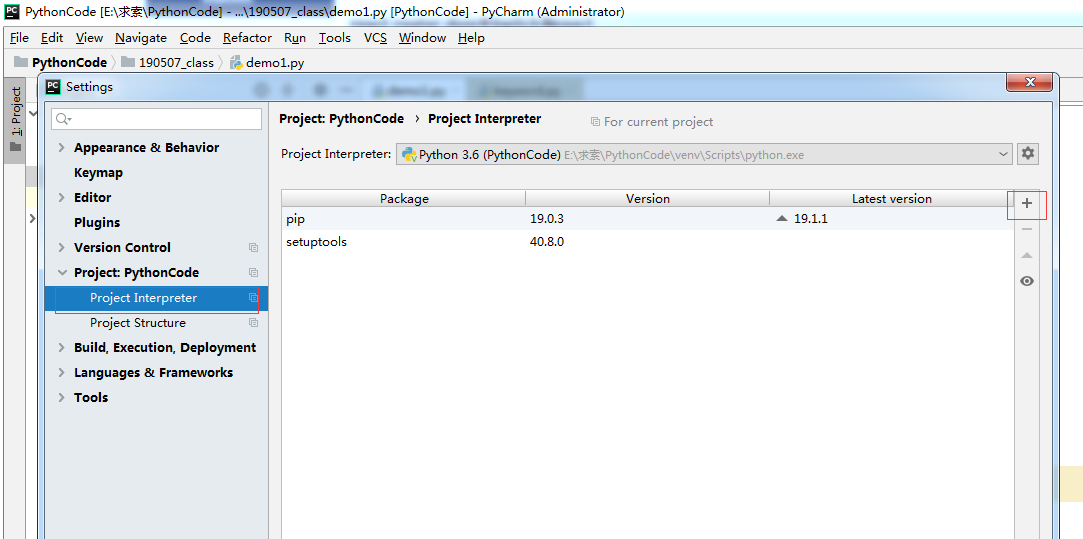This screenshot has height=539, width=1083.
Task: Open the interpreter gear settings icon
Action: [1028, 154]
